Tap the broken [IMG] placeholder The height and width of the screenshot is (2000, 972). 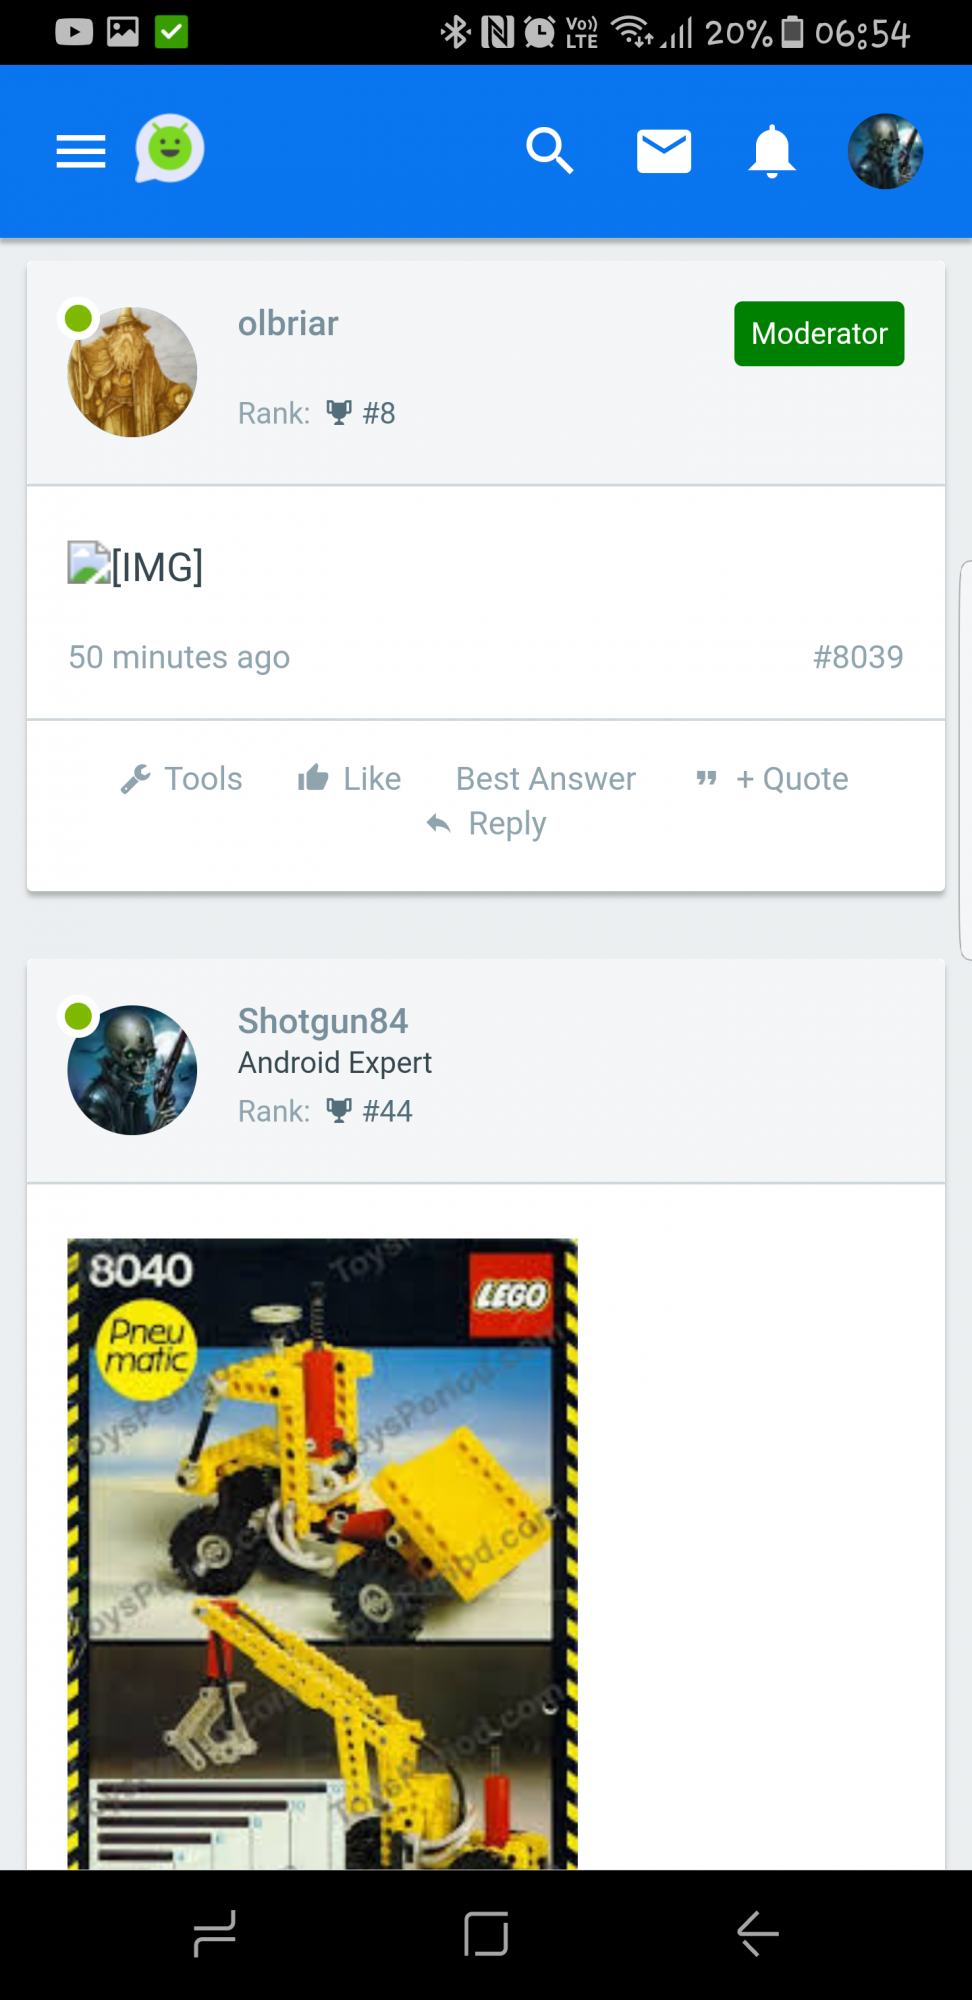click(135, 566)
